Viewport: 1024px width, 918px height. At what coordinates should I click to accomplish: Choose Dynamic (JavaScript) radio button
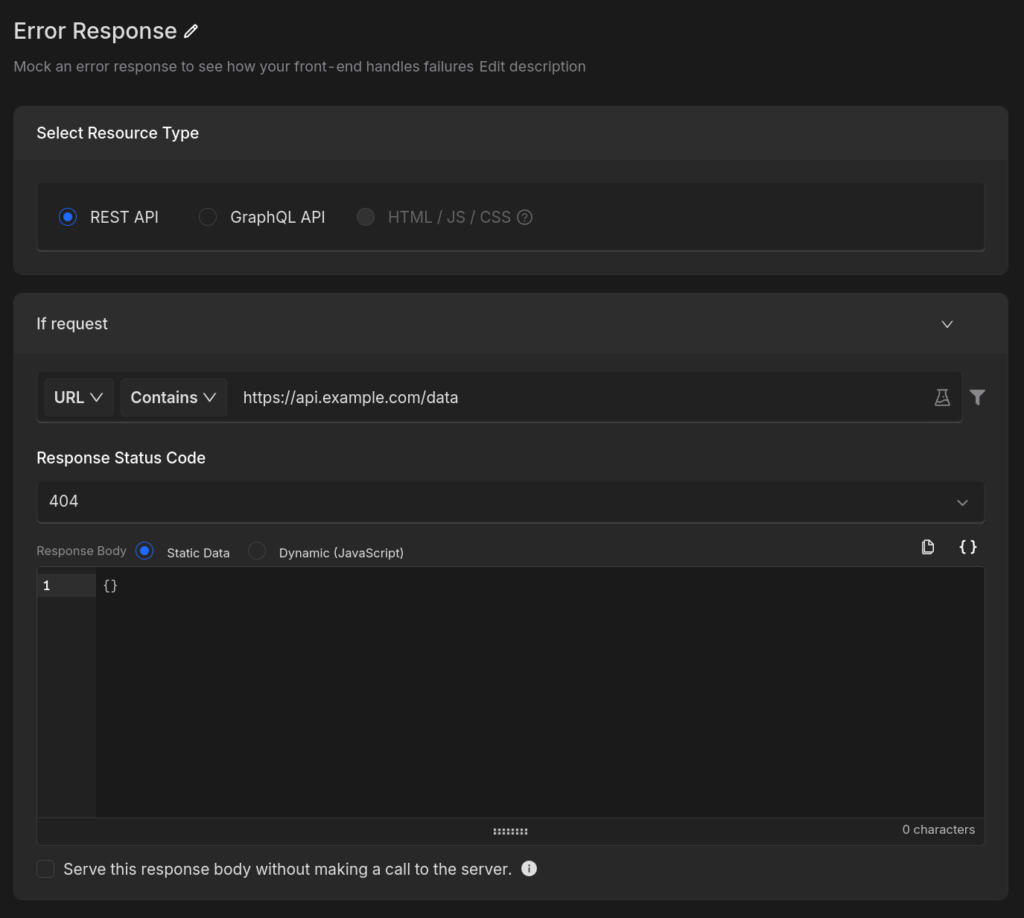point(257,551)
